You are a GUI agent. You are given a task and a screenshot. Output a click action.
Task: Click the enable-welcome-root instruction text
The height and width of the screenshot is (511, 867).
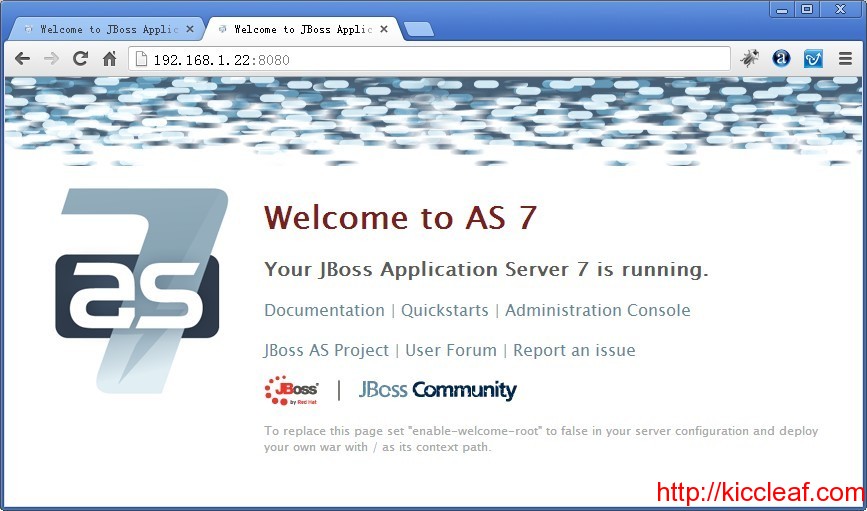coord(541,439)
